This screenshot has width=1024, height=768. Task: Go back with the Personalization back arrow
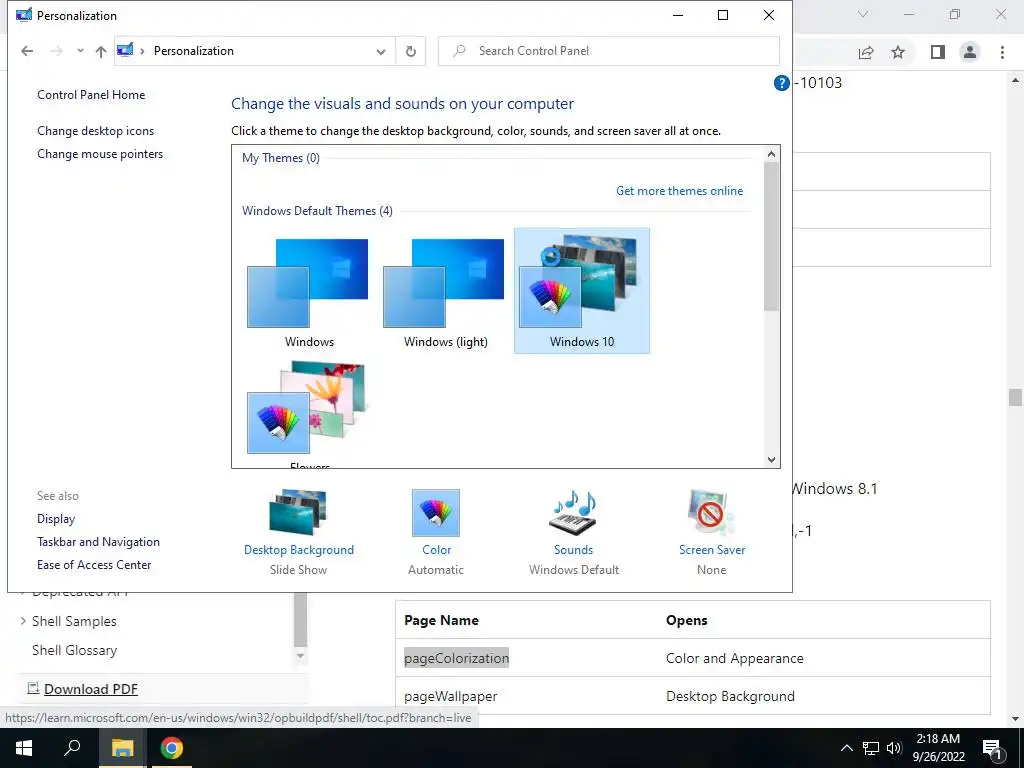[x=27, y=51]
